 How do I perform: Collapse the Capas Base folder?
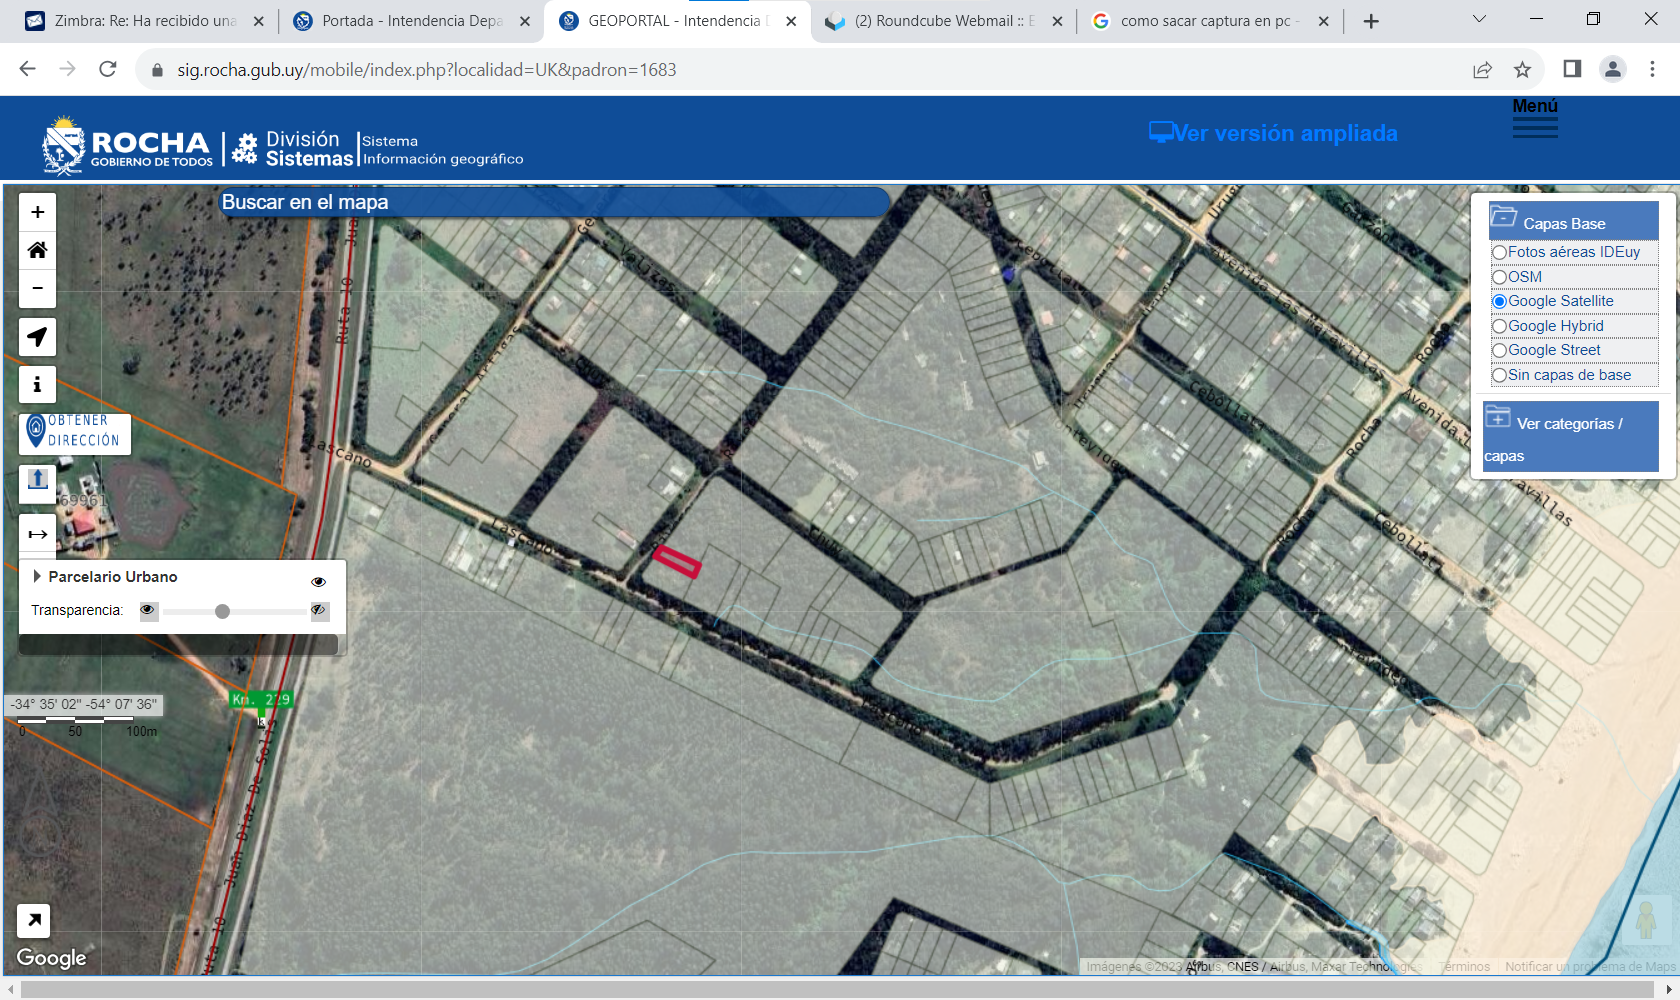coord(1503,218)
